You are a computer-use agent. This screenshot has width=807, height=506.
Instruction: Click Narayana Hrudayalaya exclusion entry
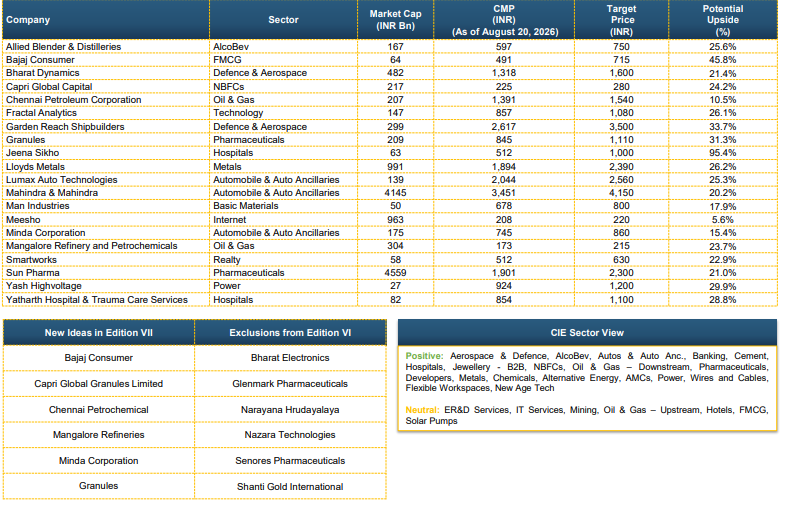(x=290, y=410)
